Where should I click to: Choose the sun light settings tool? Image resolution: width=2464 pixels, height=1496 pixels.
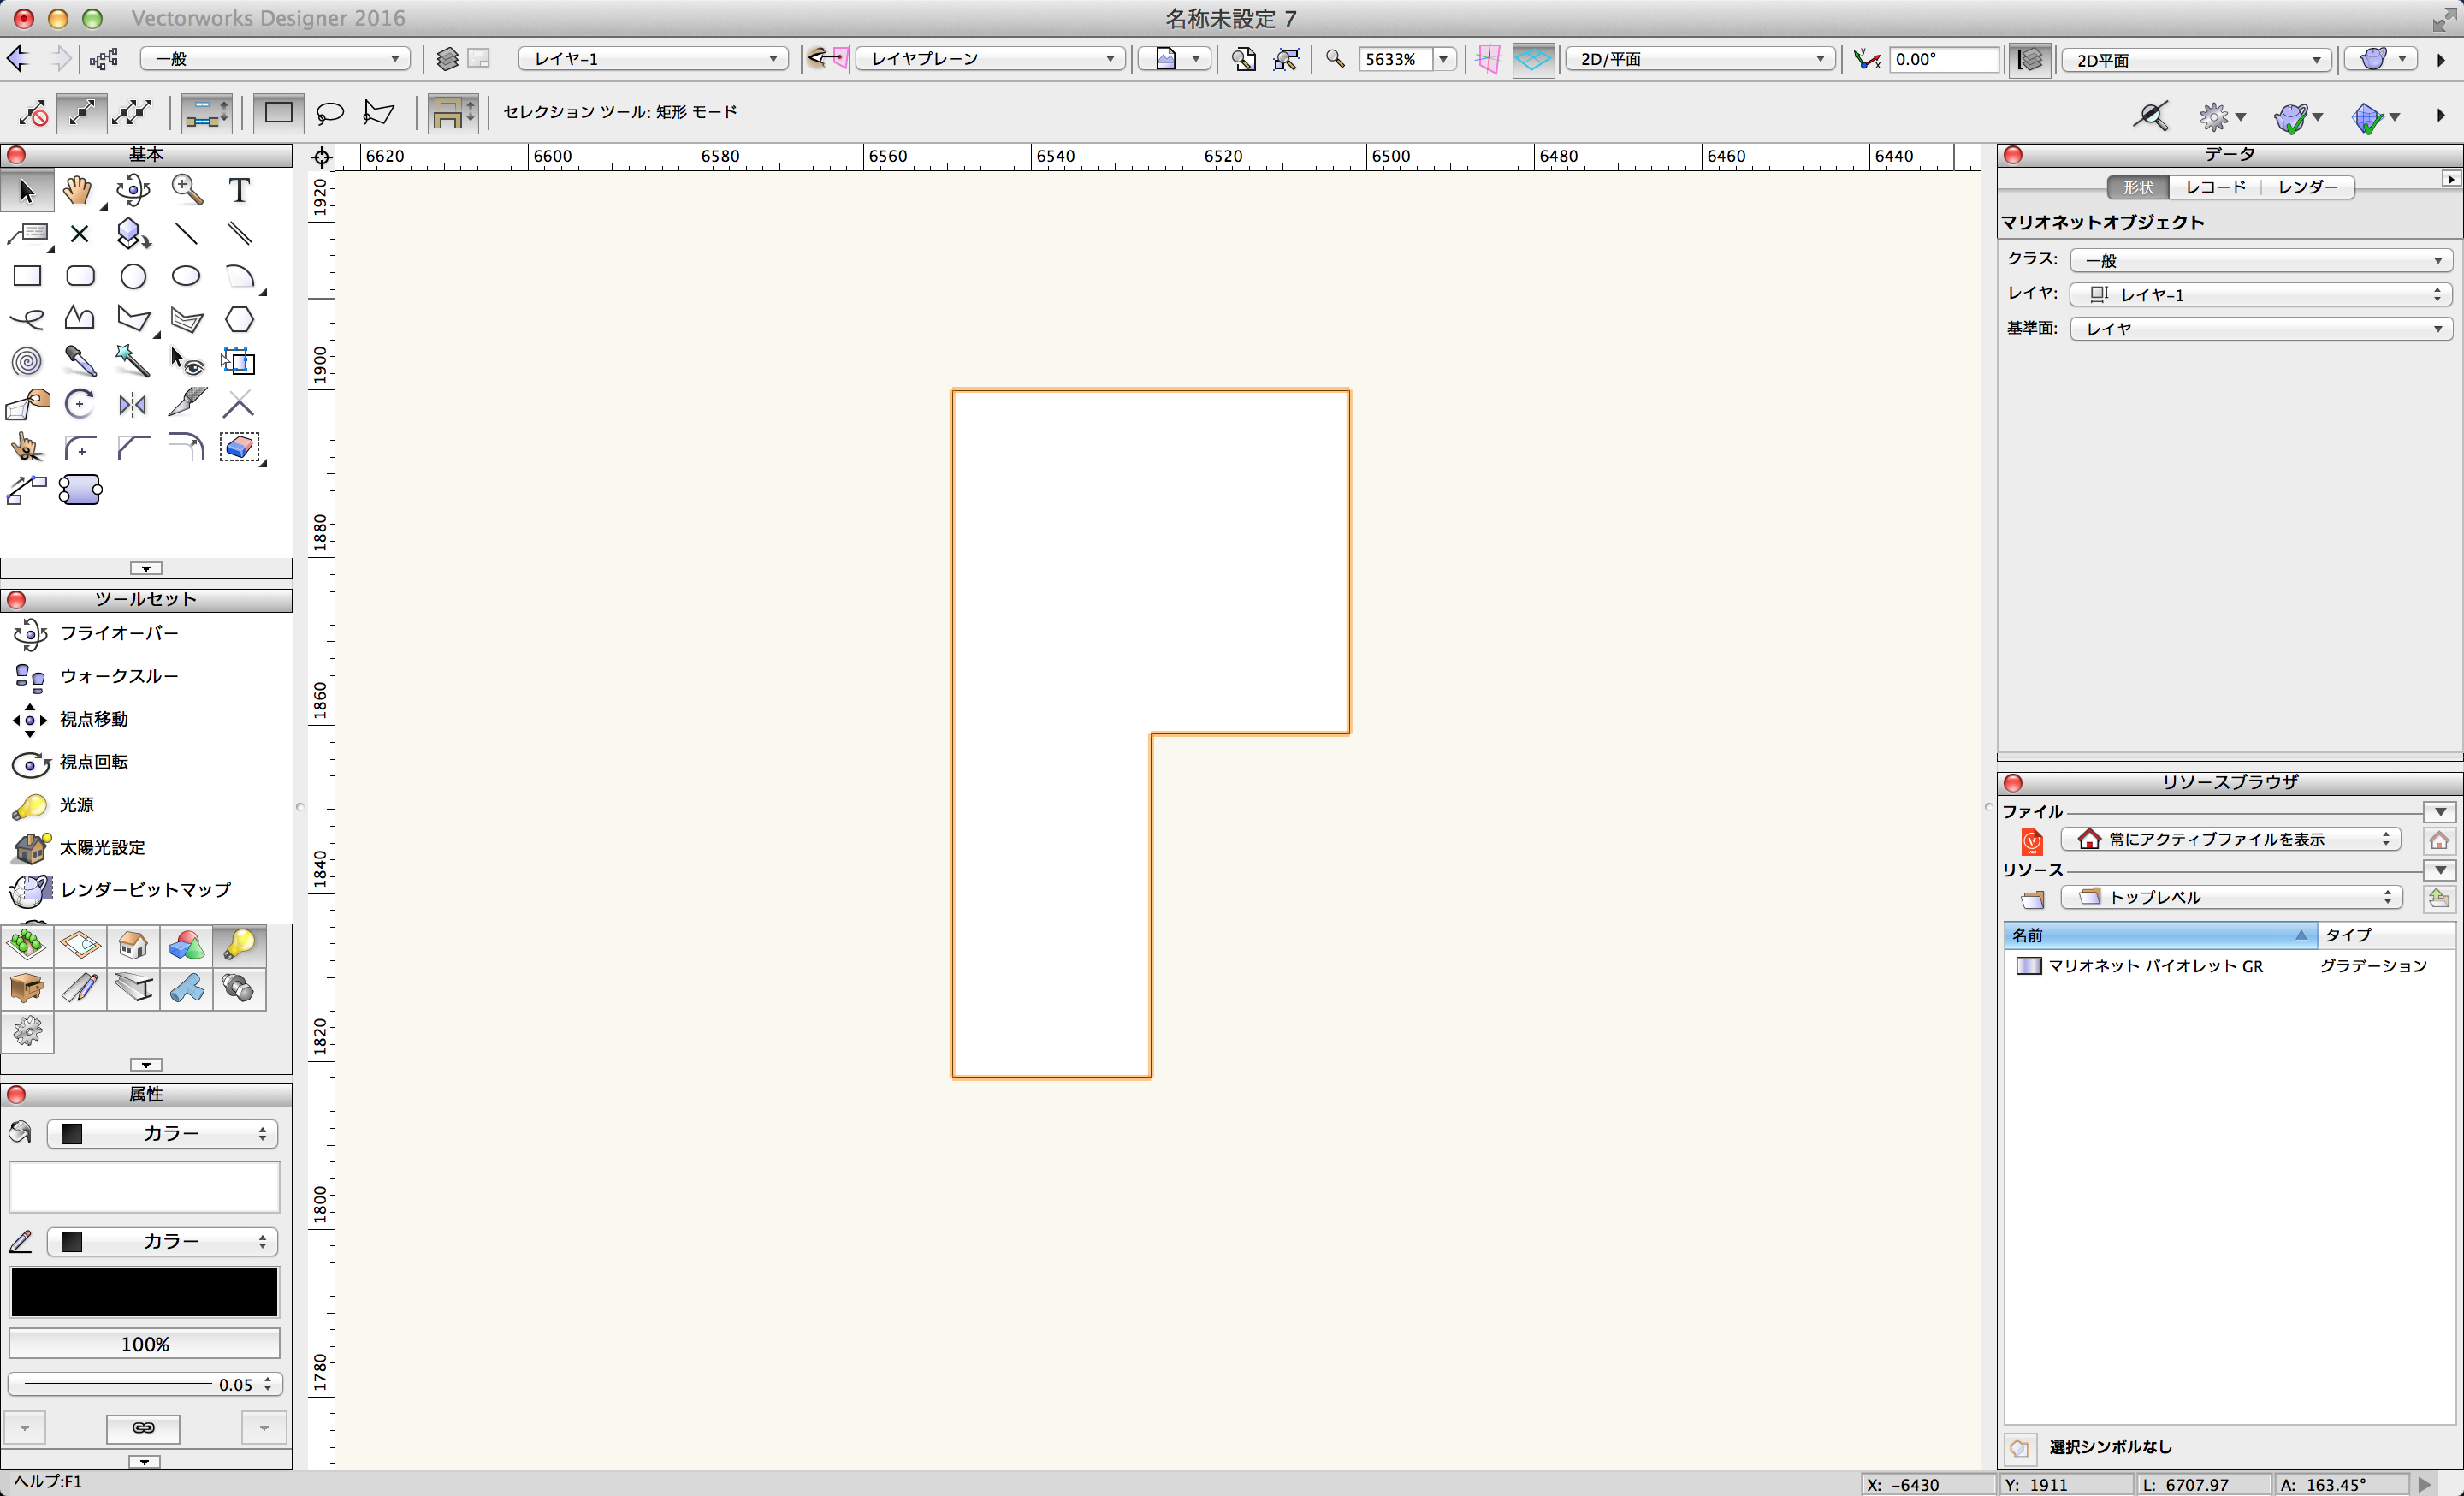80,847
